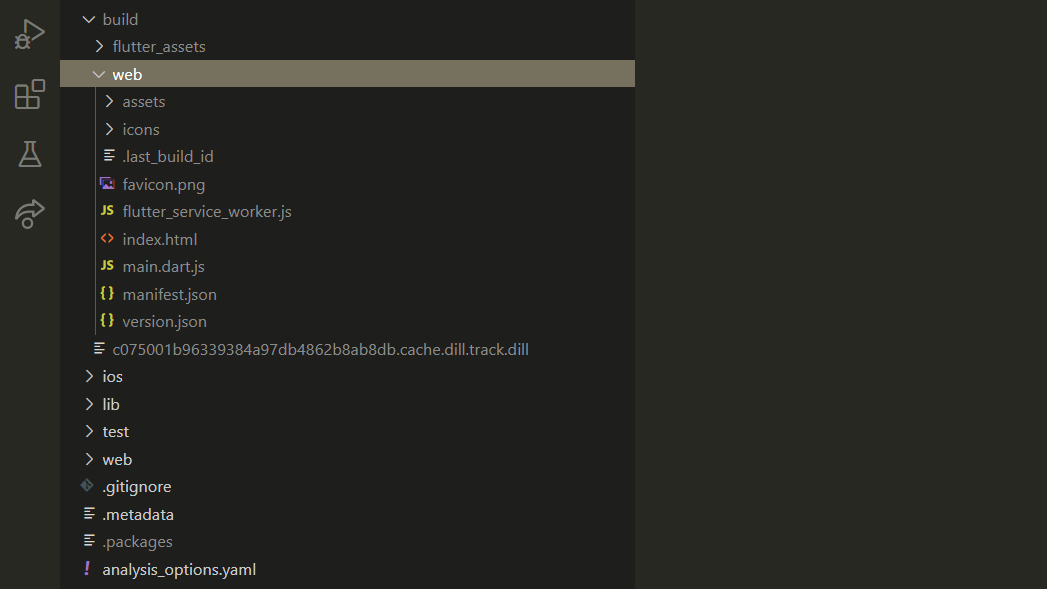
Task: Expand the assets folder chevron
Action: click(109, 101)
